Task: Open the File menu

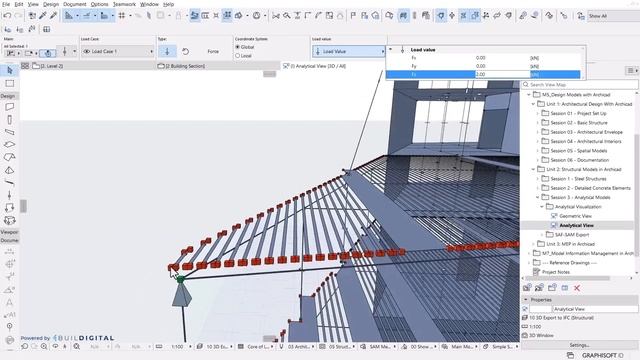Action: click(x=6, y=4)
